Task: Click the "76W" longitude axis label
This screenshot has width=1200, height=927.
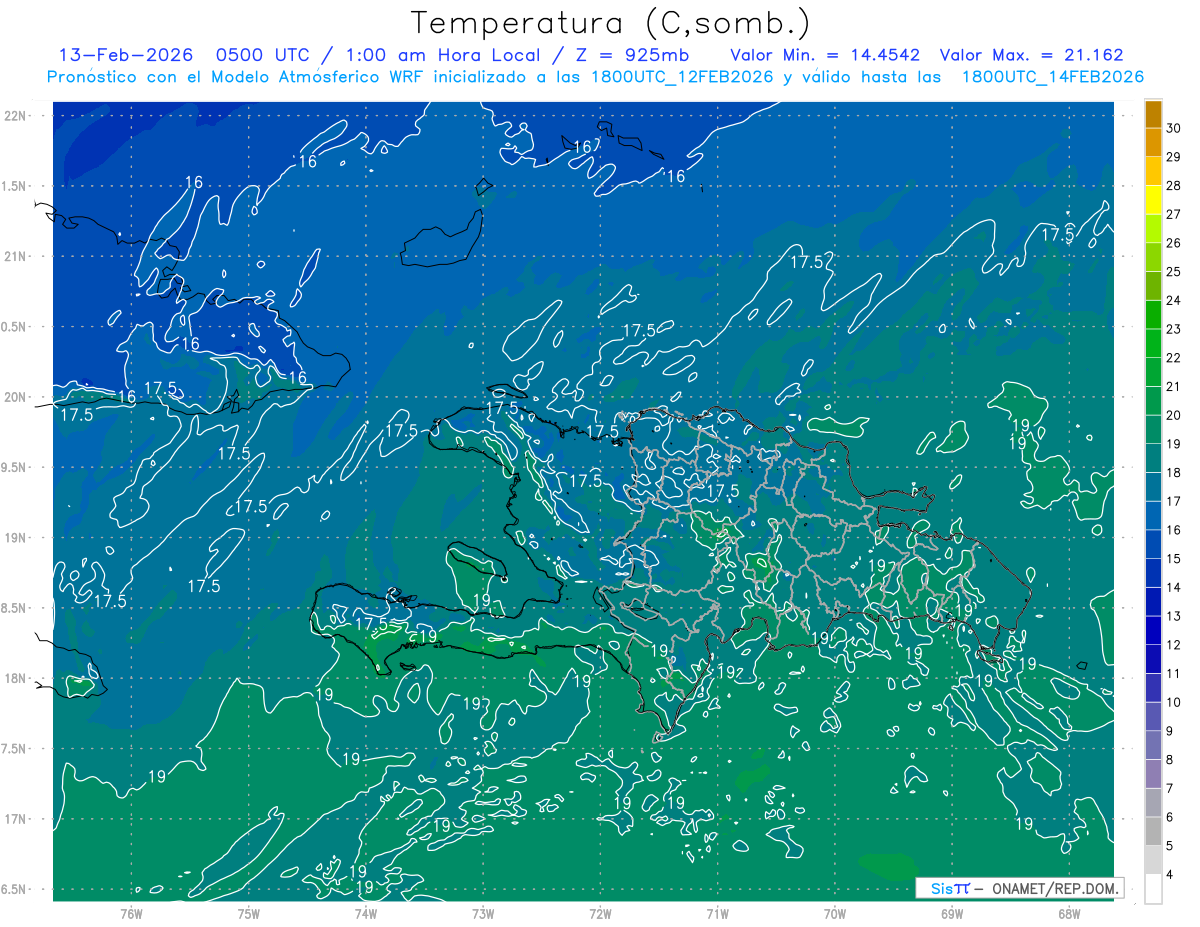Action: (x=131, y=914)
